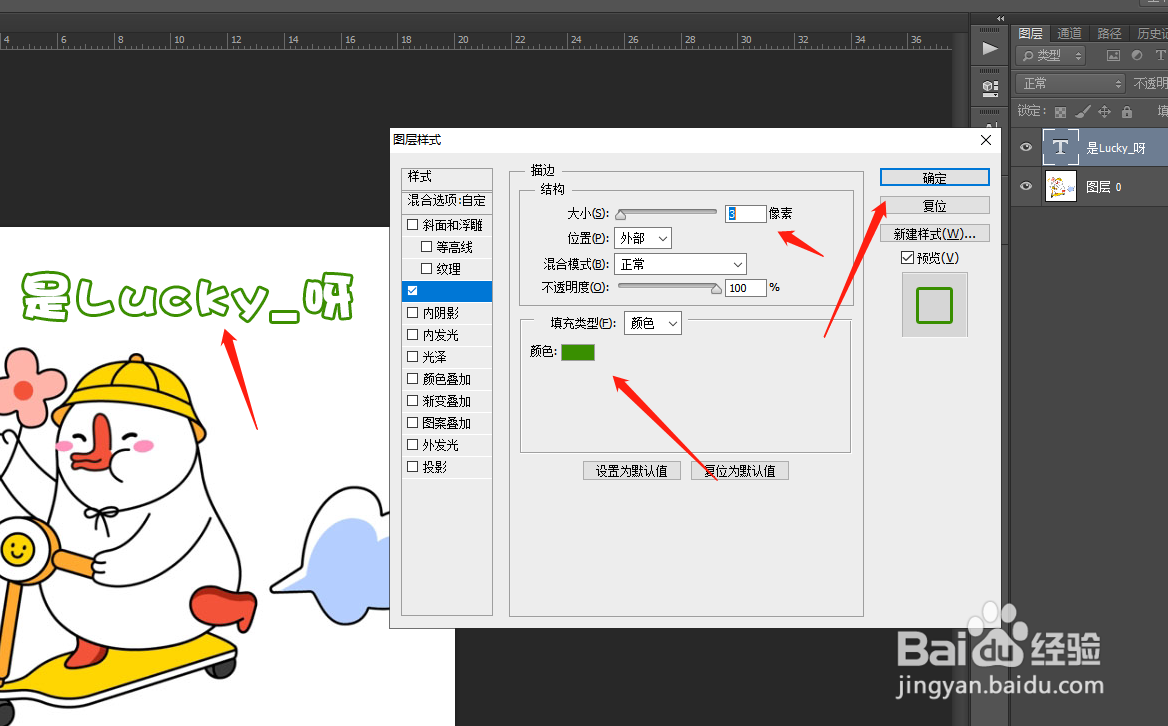Viewport: 1168px width, 726px height.
Task: Toggle the 预览 preview checkbox
Action: (x=907, y=258)
